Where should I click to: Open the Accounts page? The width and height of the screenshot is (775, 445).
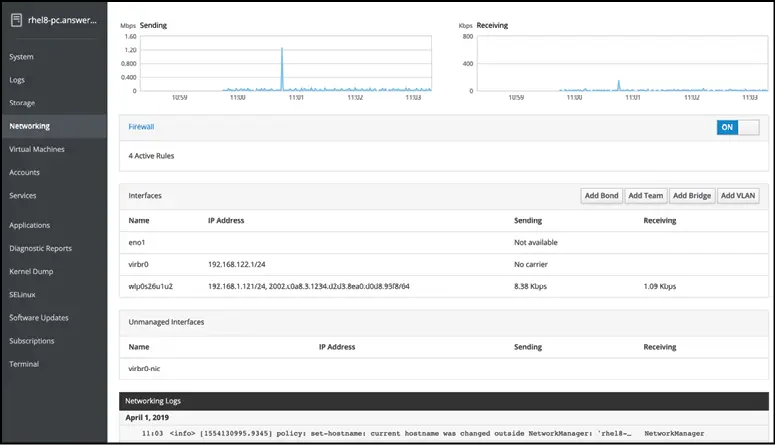pyautogui.click(x=24, y=172)
